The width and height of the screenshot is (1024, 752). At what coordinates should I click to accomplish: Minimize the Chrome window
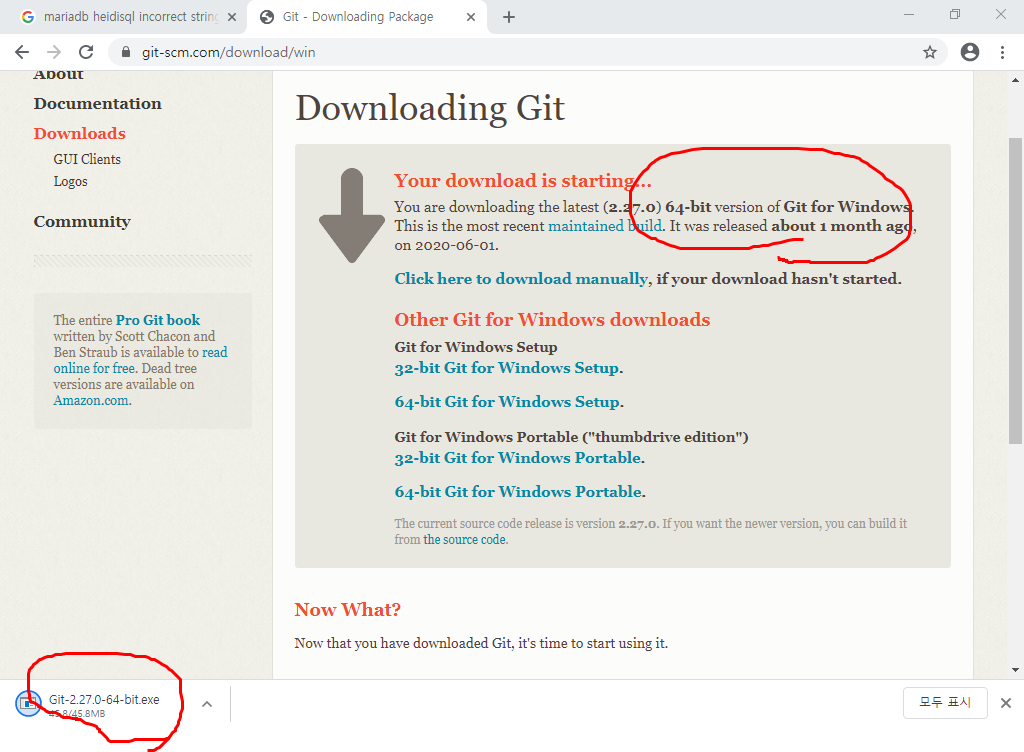pyautogui.click(x=908, y=14)
